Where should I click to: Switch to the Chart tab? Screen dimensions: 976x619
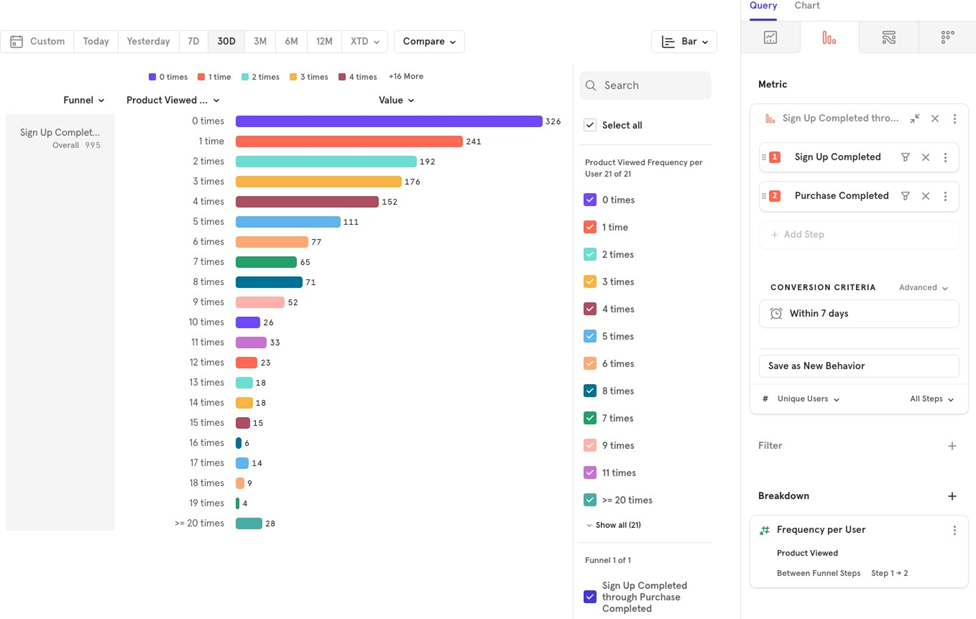[x=807, y=6]
